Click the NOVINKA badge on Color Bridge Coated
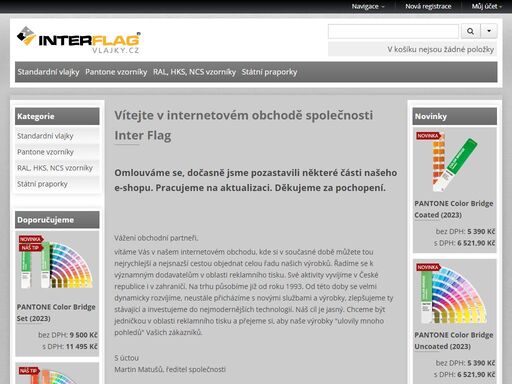Image resolution: width=512 pixels, height=384 pixels. point(429,136)
